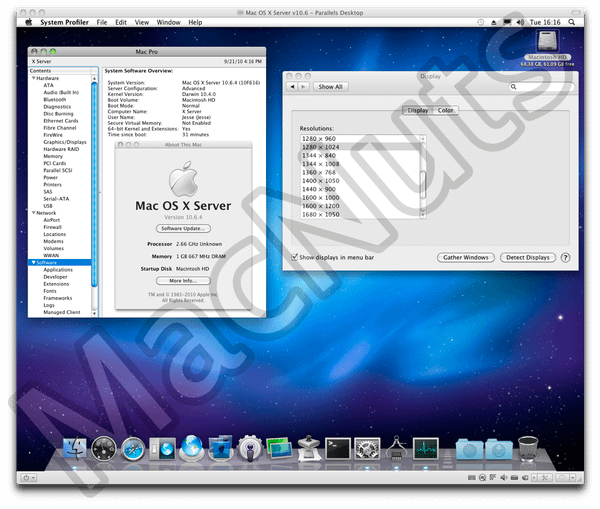Open Macintosh HD drive on desktop

548,41
